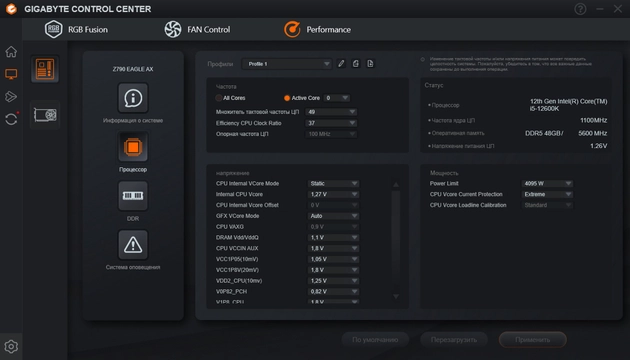Click the Performance gauge icon

(292, 29)
